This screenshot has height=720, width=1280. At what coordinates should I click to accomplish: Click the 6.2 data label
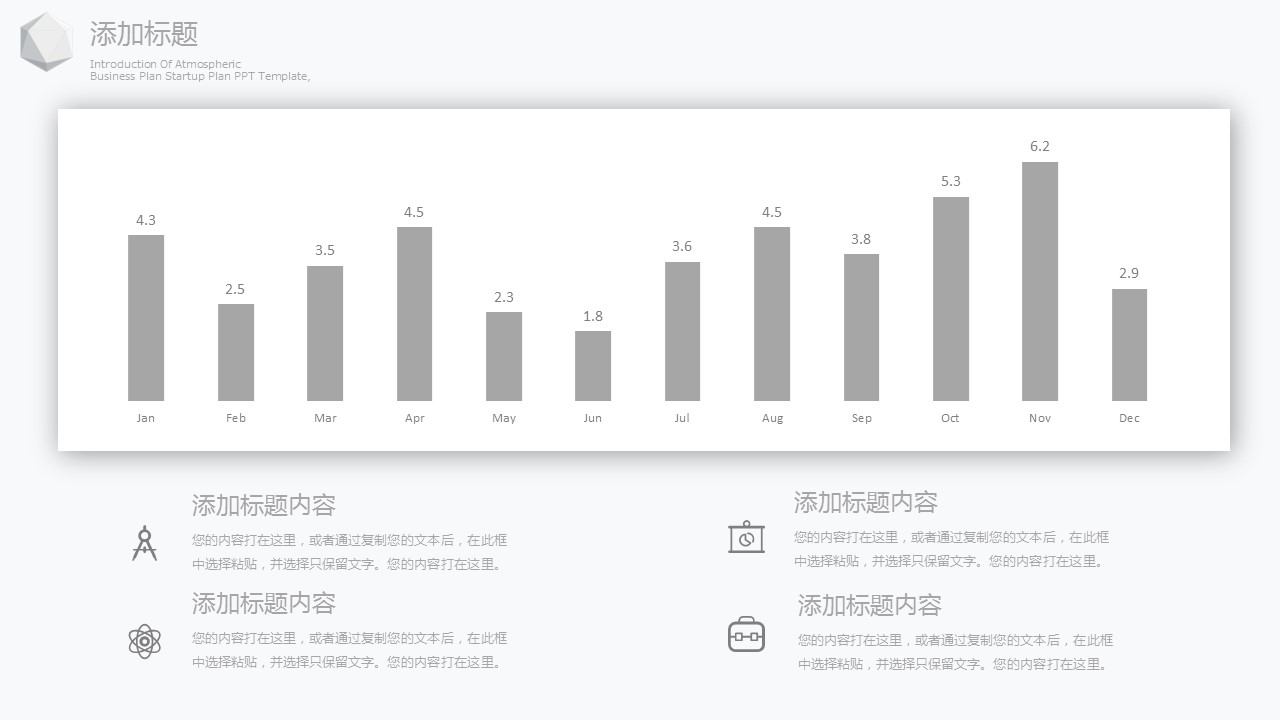(1040, 146)
